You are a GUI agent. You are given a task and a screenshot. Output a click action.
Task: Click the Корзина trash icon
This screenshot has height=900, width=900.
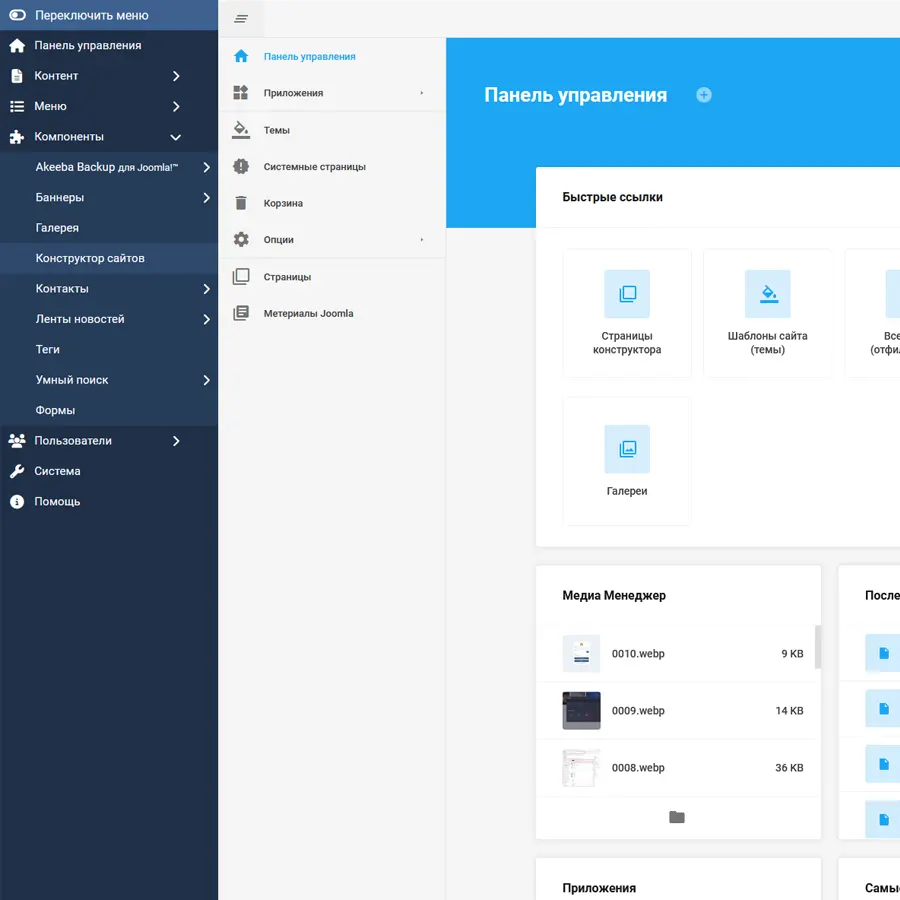tap(241, 203)
